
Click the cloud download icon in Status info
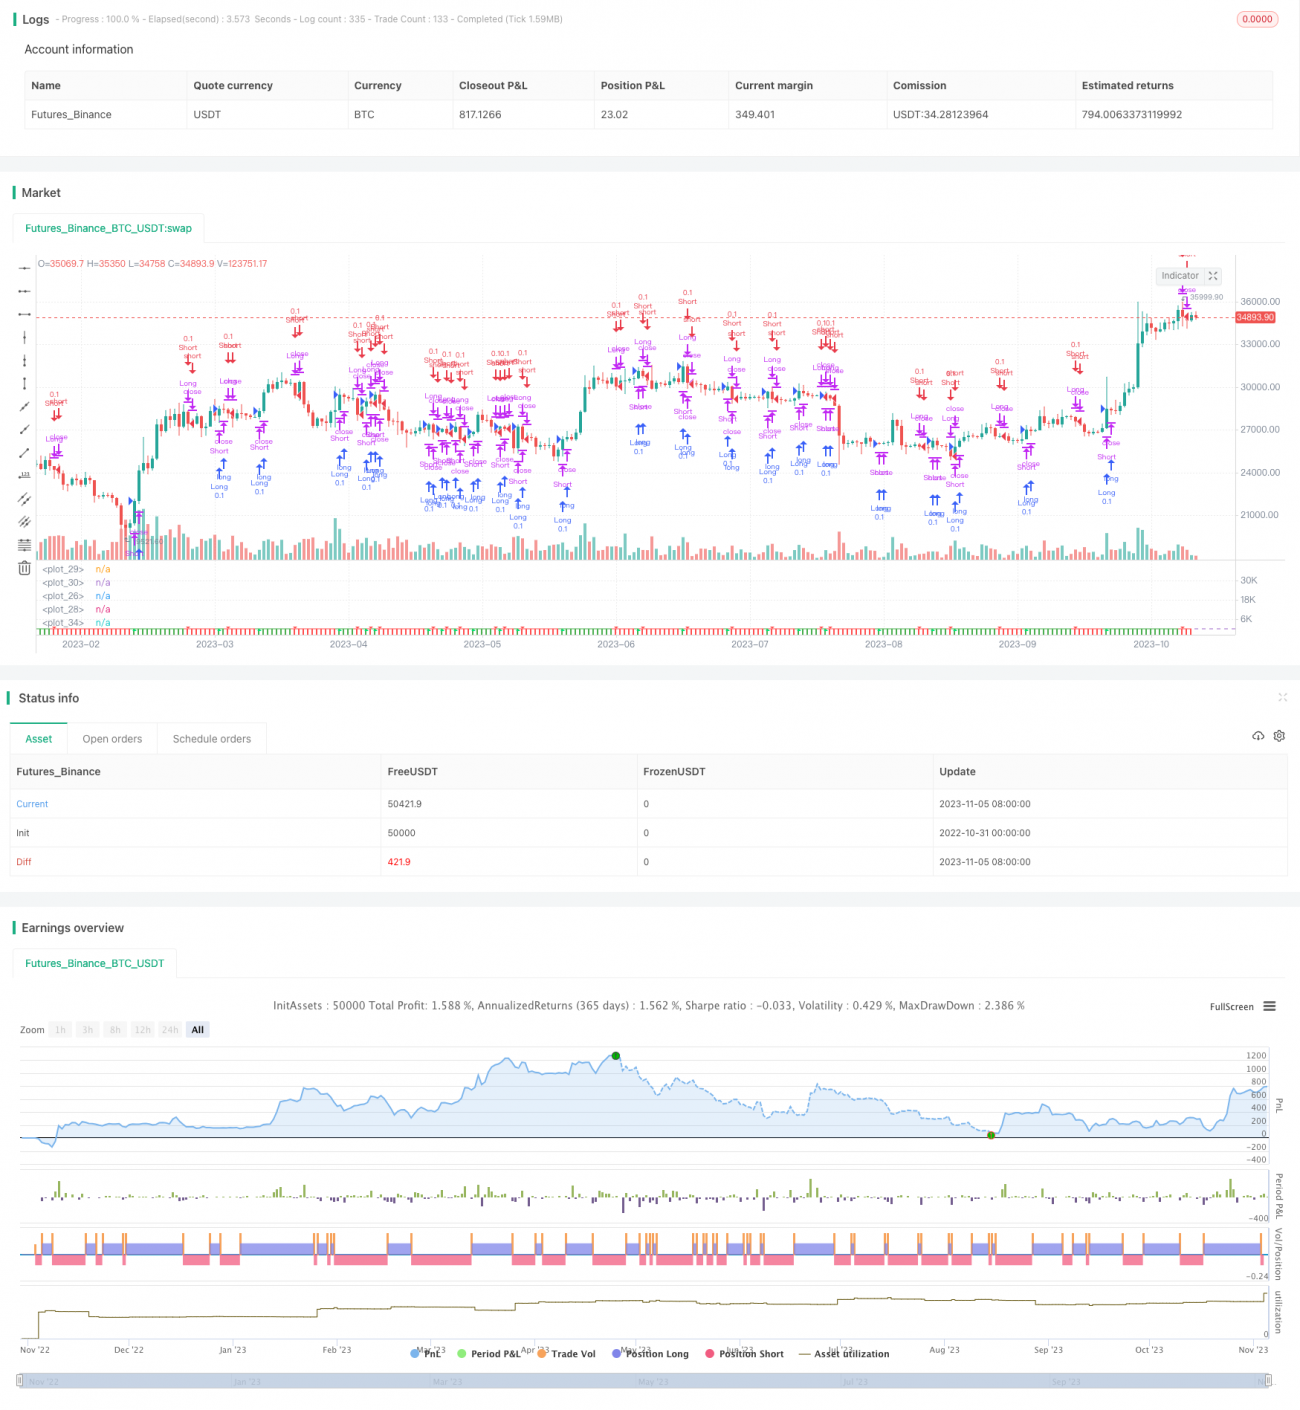(1258, 736)
